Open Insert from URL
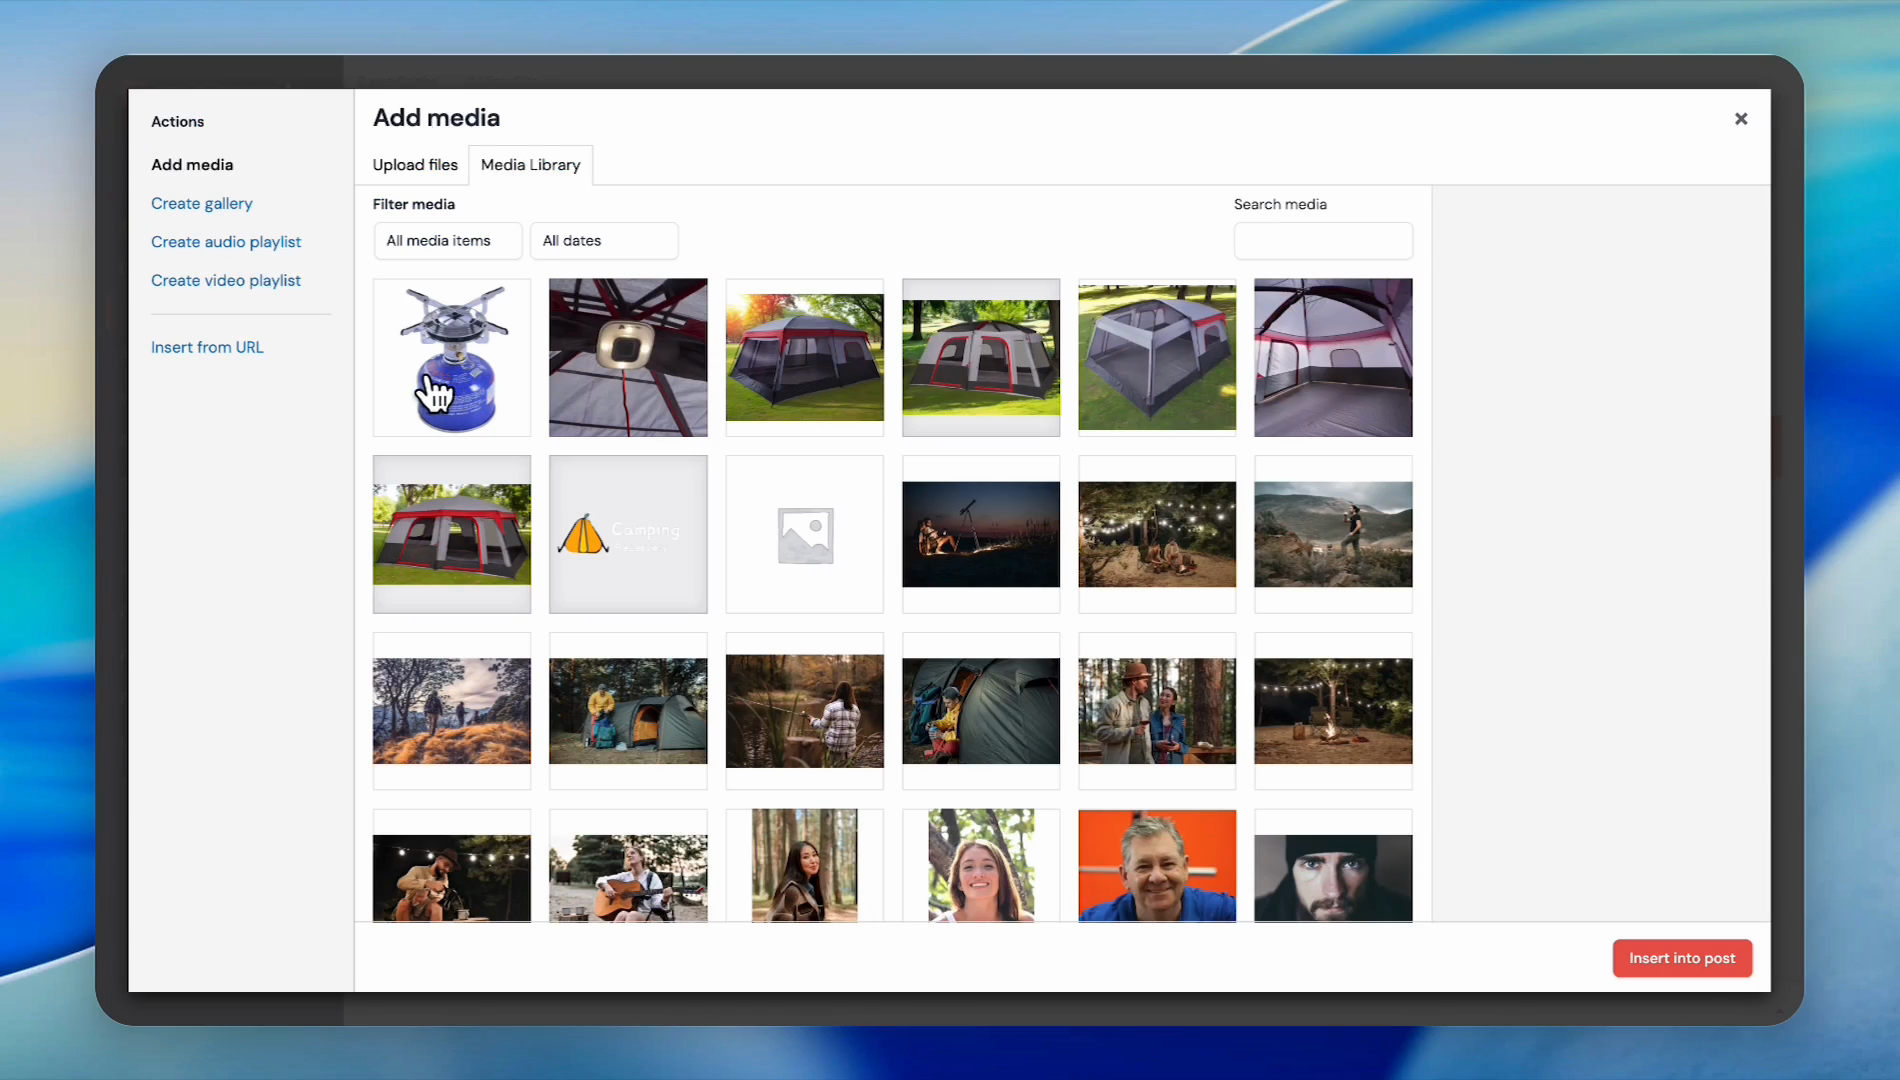The image size is (1900, 1080). click(x=207, y=347)
